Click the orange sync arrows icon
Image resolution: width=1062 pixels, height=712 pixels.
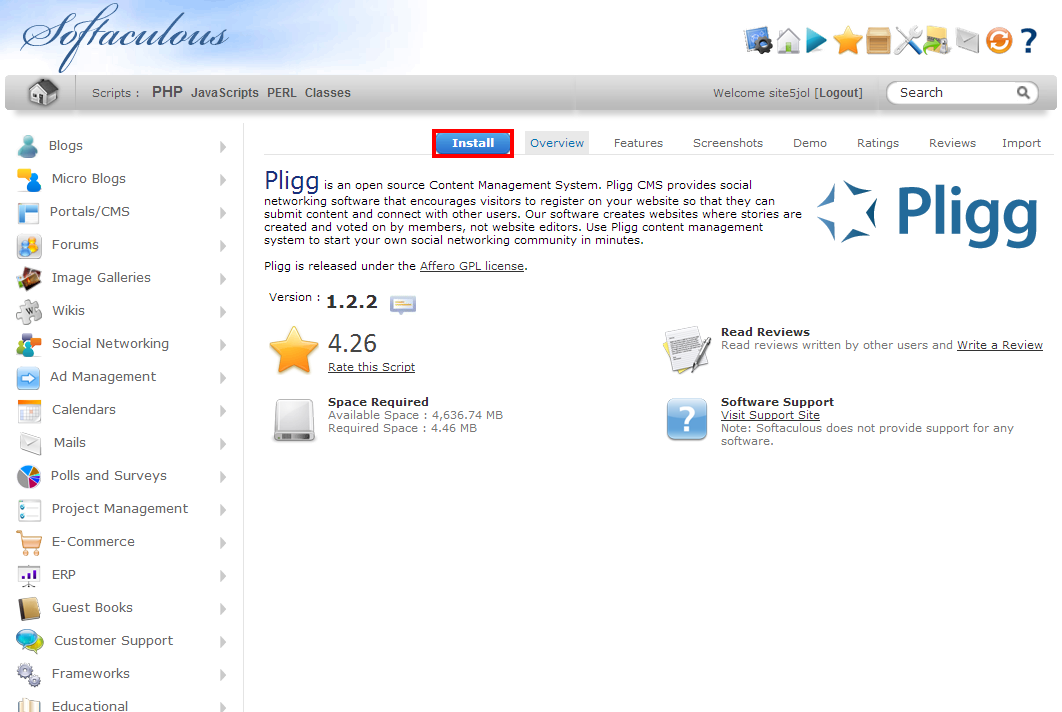coord(998,41)
